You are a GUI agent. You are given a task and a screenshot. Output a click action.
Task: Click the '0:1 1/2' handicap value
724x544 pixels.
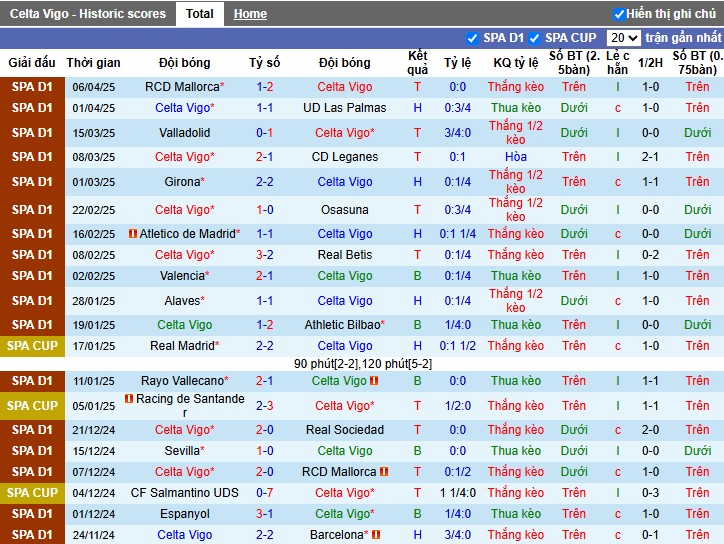(458, 346)
